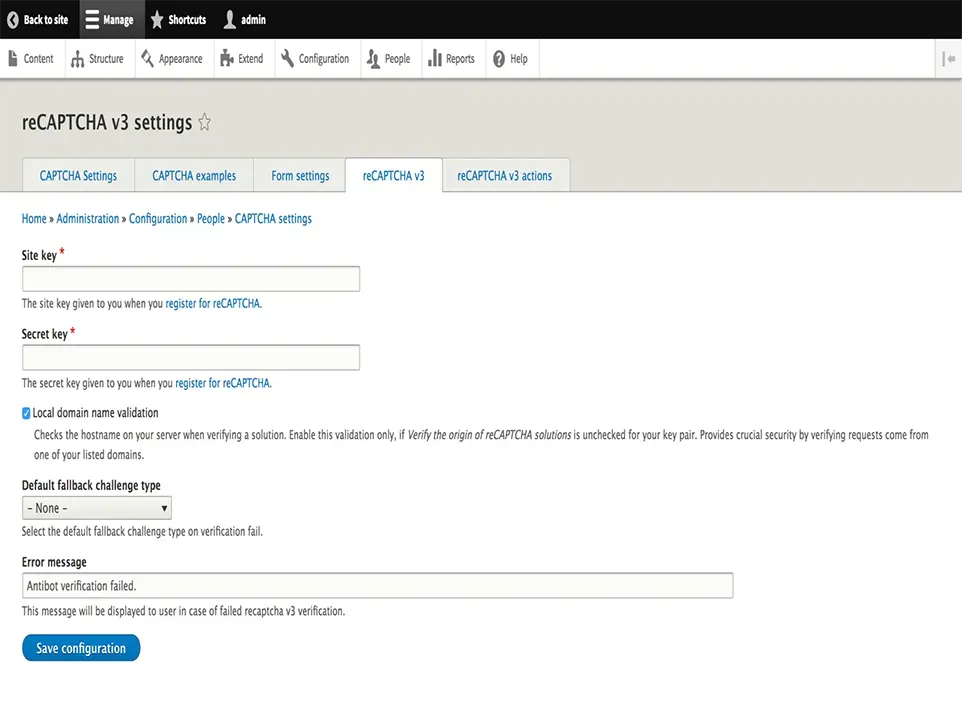Open the Reports menu label
This screenshot has width=962, height=715.
point(460,59)
